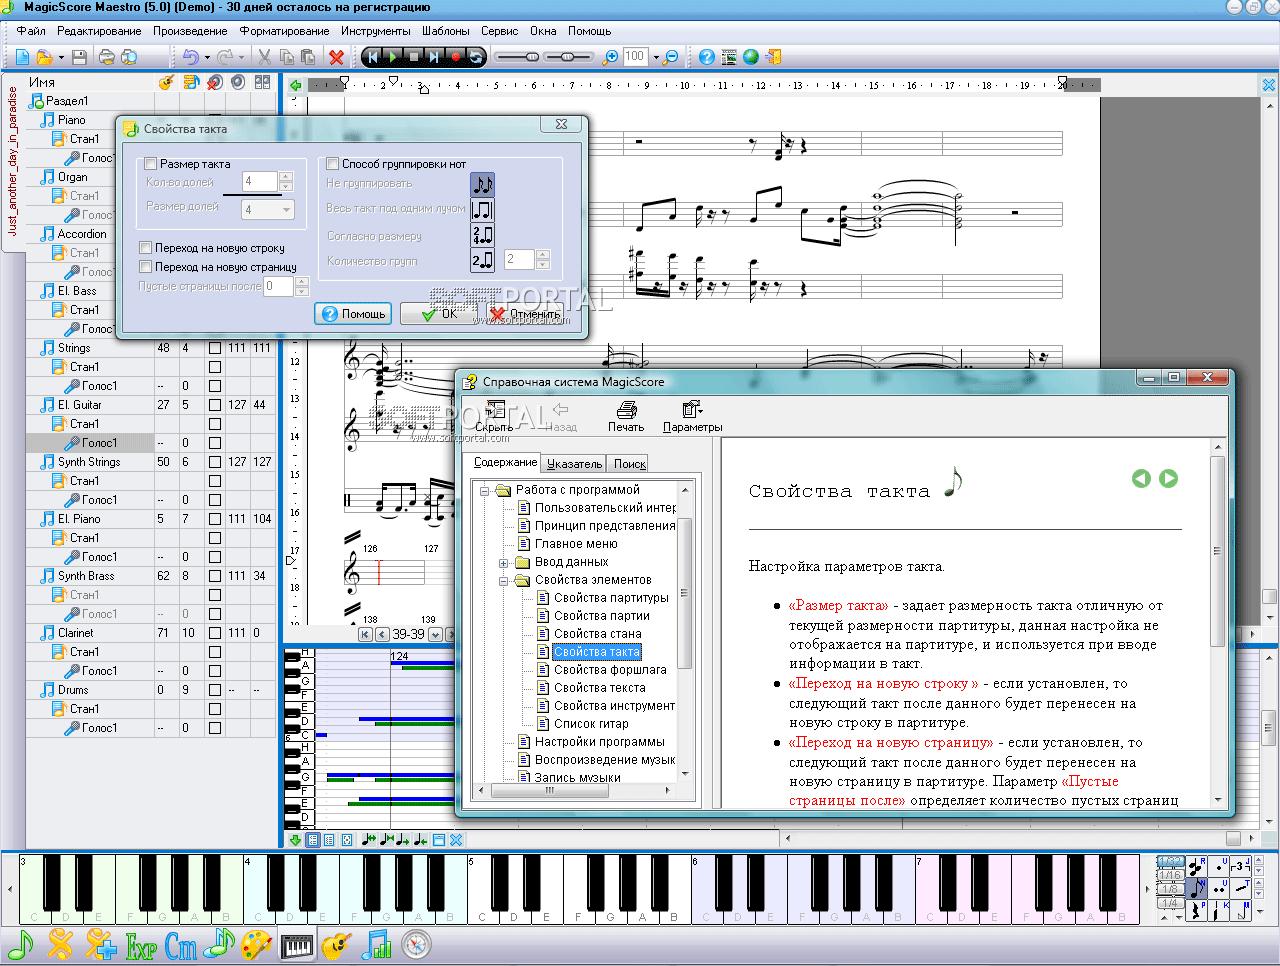Open the 'Инструменты' menu
The image size is (1280, 966).
375,31
